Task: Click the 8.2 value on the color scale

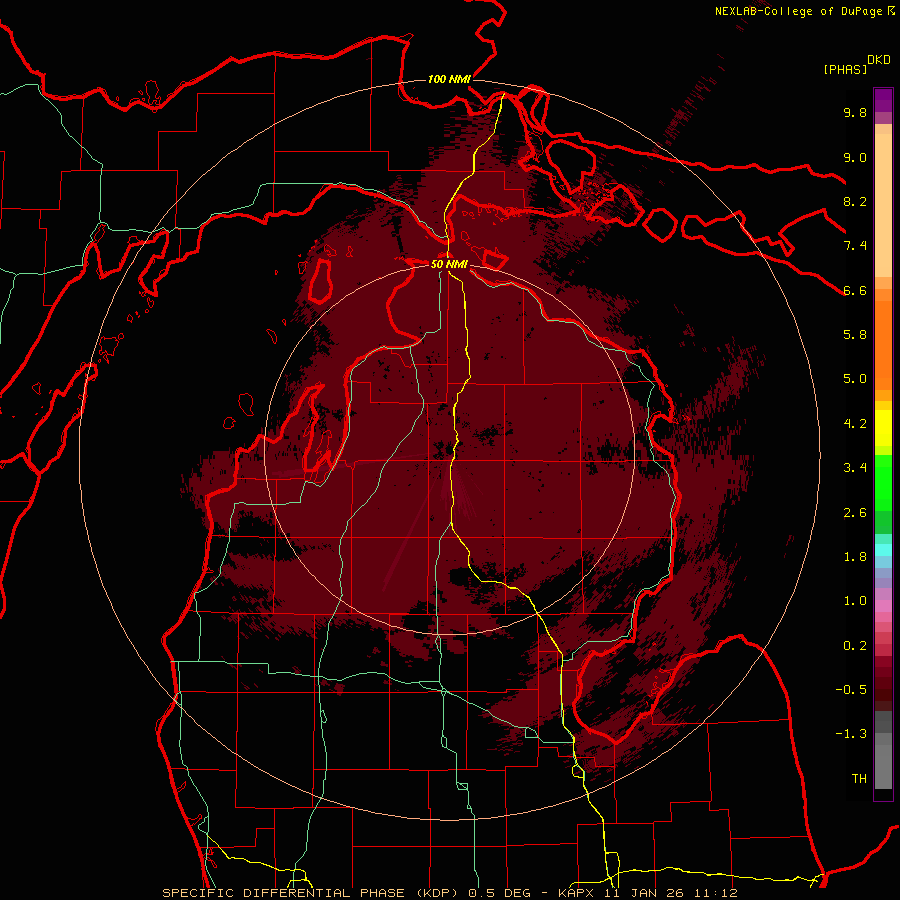Action: coord(855,201)
